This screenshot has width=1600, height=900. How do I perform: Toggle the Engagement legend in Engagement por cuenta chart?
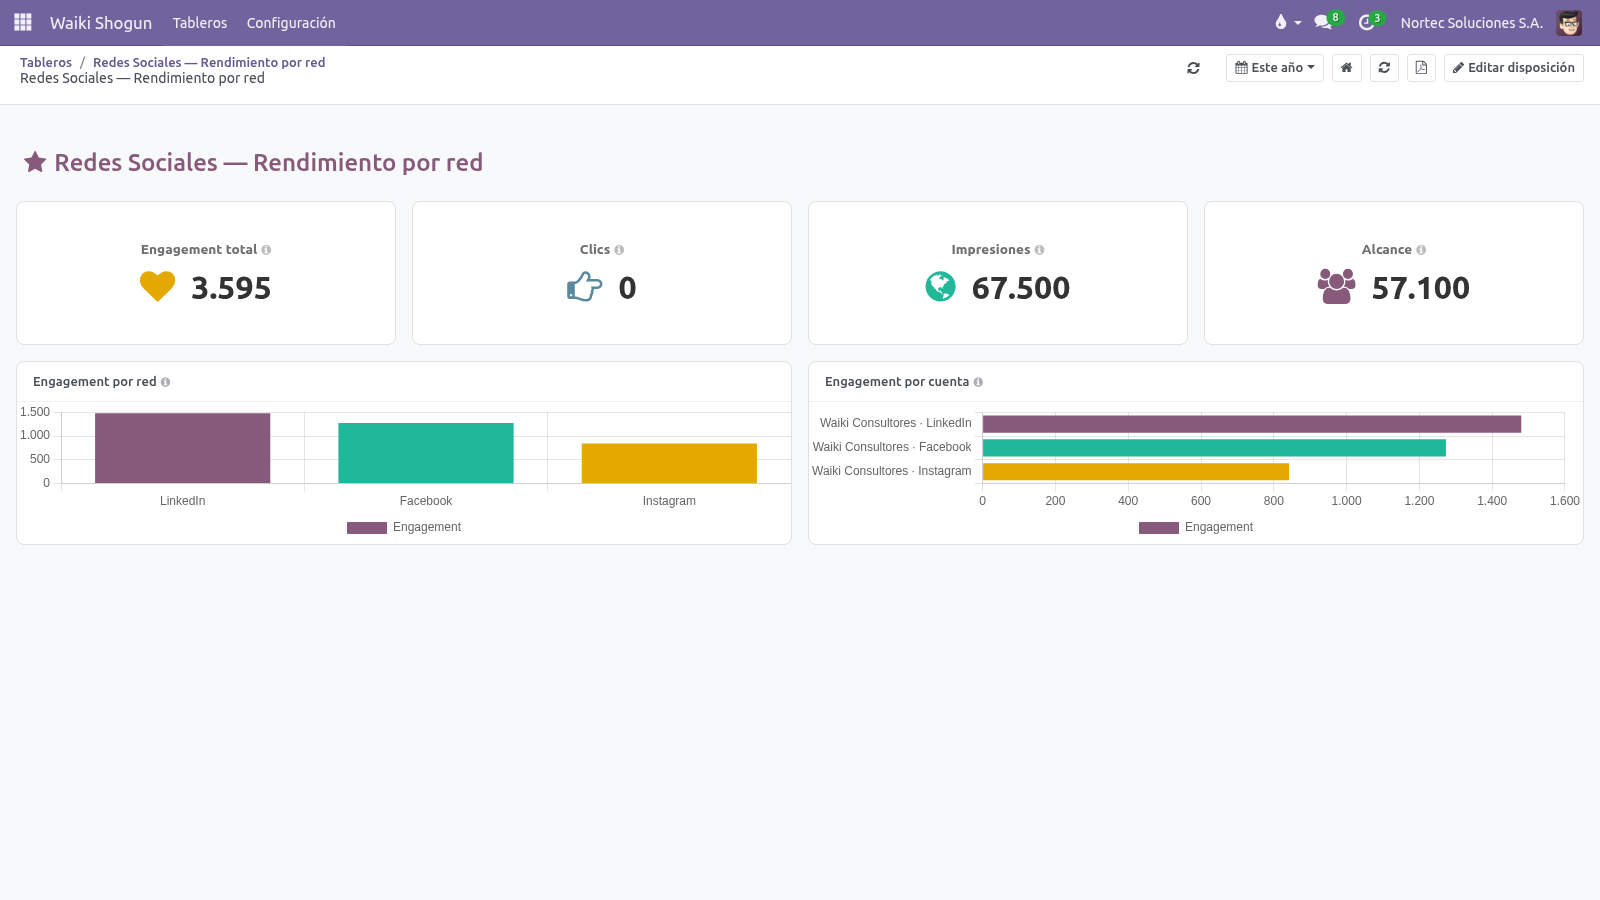click(1196, 527)
